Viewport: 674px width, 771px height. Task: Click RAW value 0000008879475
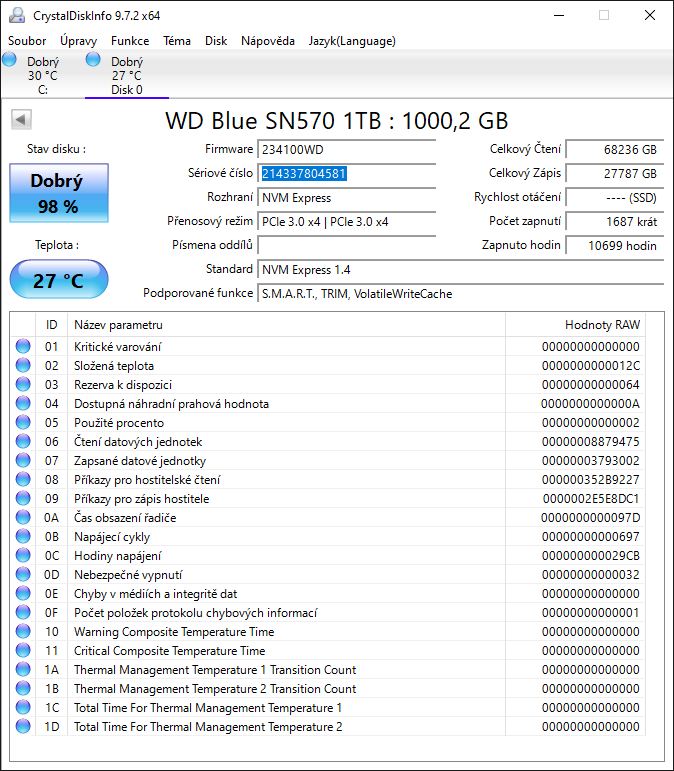[590, 442]
